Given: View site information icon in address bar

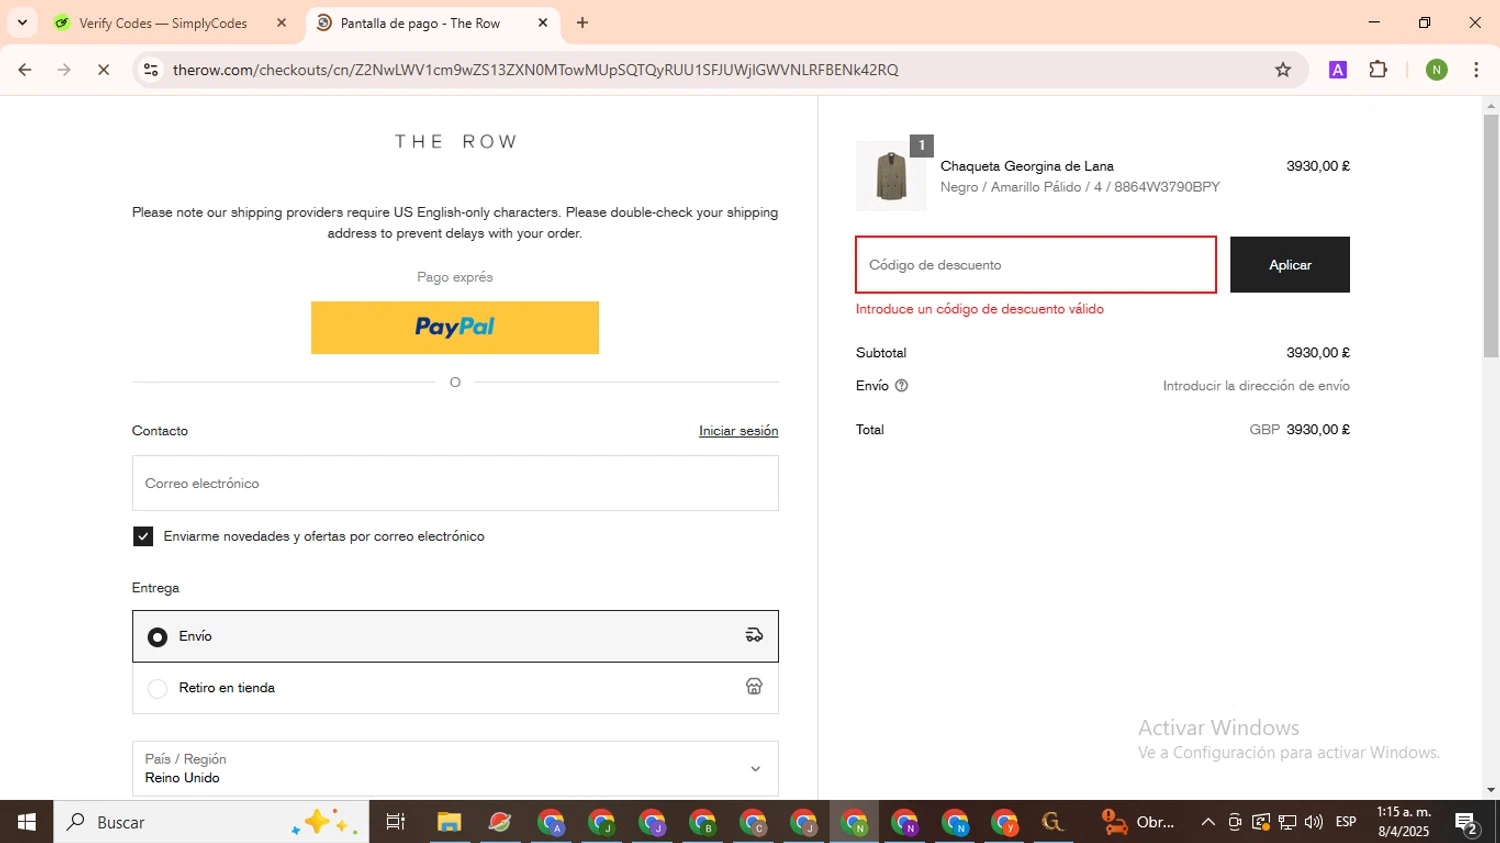Looking at the screenshot, I should point(151,70).
